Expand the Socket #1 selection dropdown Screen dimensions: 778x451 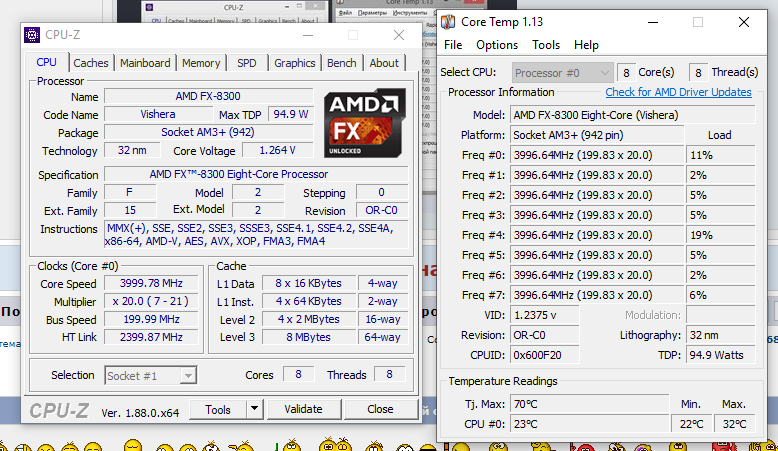point(150,376)
